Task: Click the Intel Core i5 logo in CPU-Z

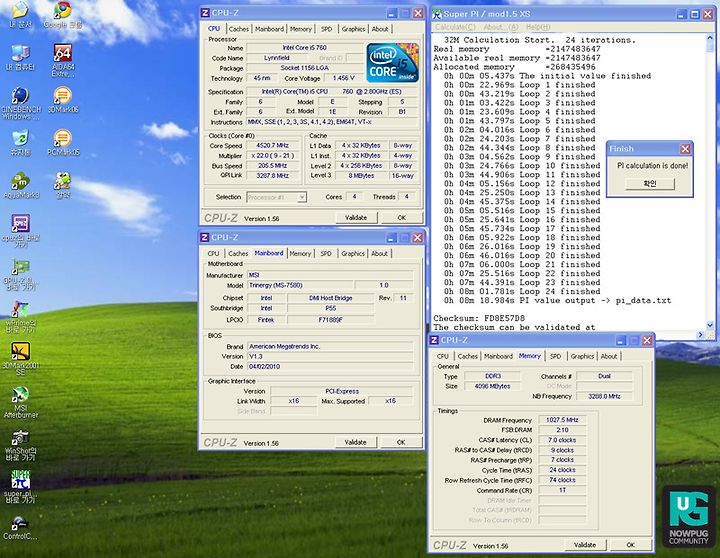Action: pos(393,62)
